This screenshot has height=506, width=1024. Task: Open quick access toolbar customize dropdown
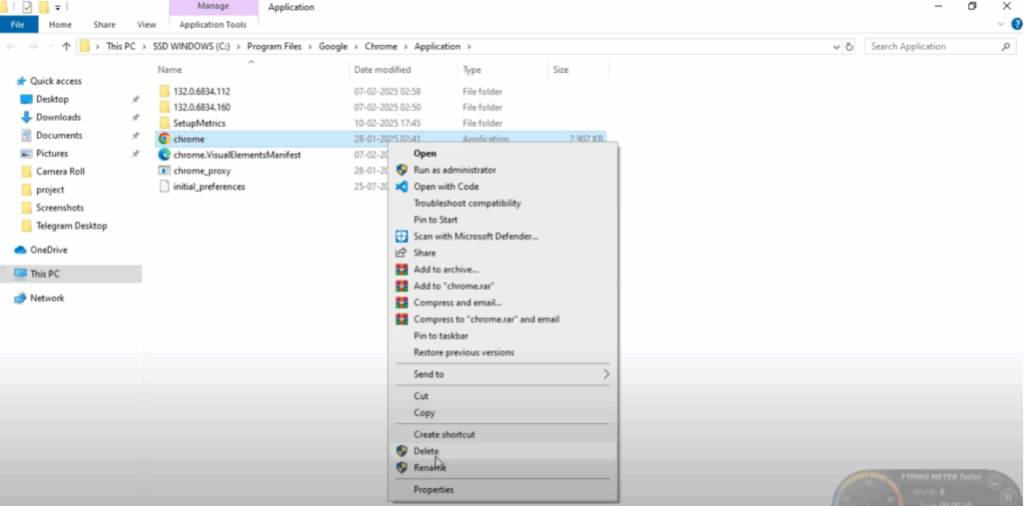pyautogui.click(x=57, y=8)
